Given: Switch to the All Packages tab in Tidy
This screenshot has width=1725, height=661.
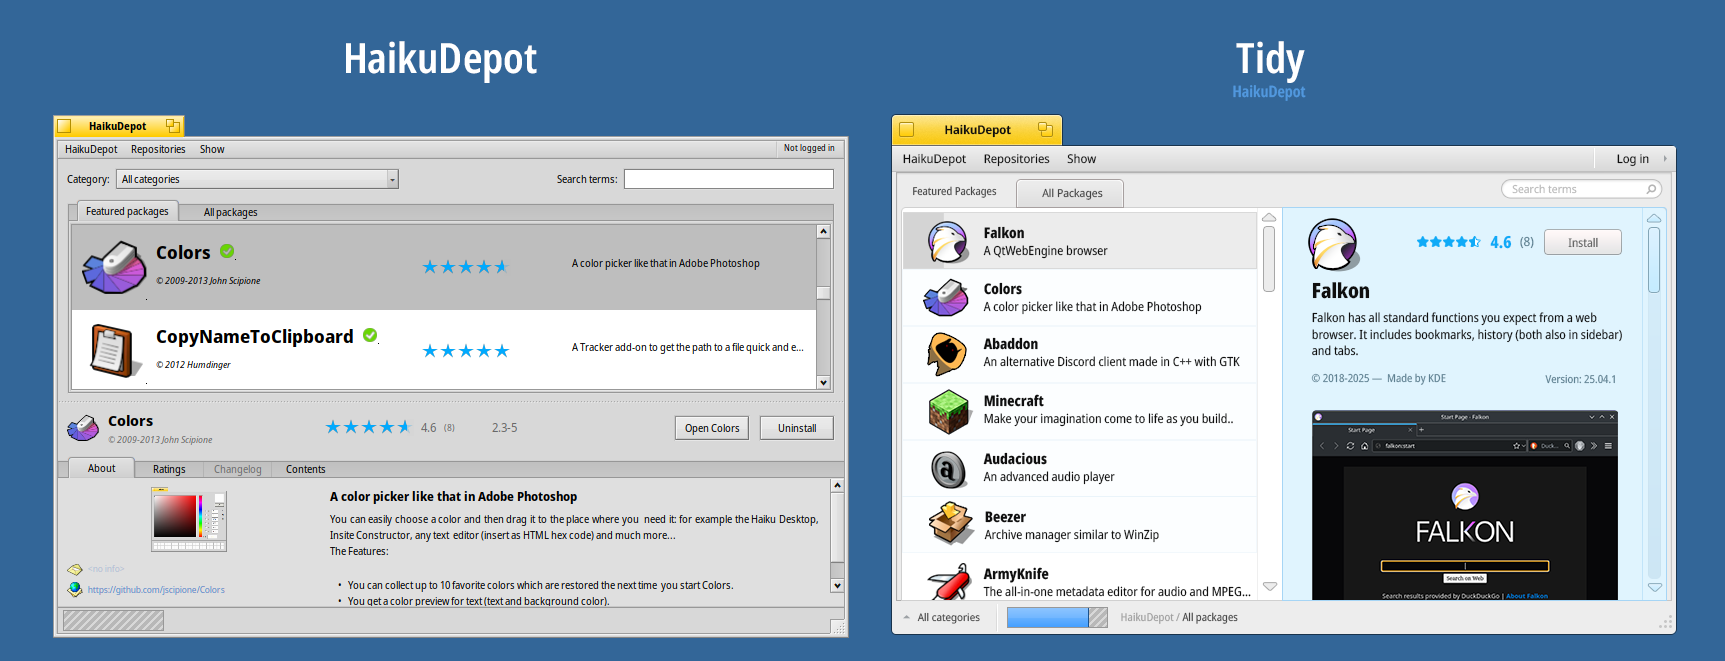Looking at the screenshot, I should coord(1071,193).
